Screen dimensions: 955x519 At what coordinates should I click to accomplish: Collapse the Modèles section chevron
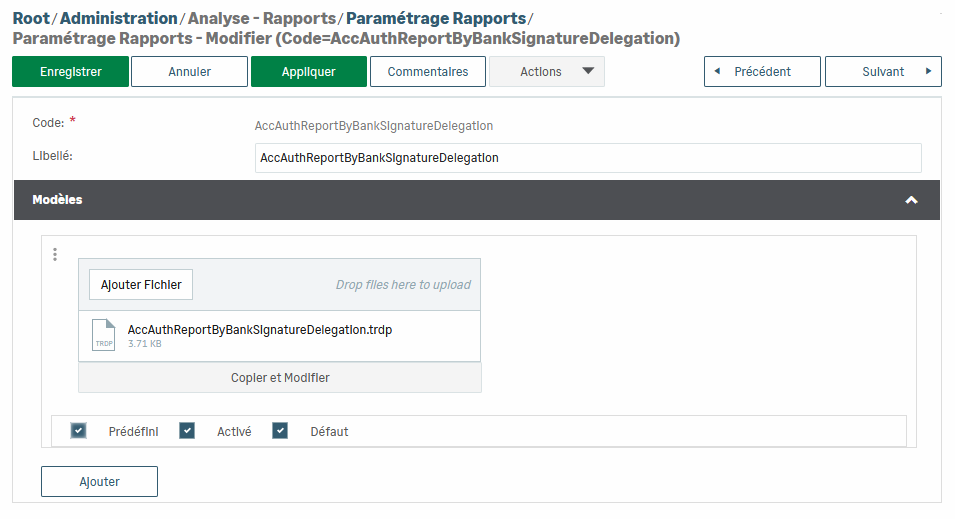[x=911, y=200]
